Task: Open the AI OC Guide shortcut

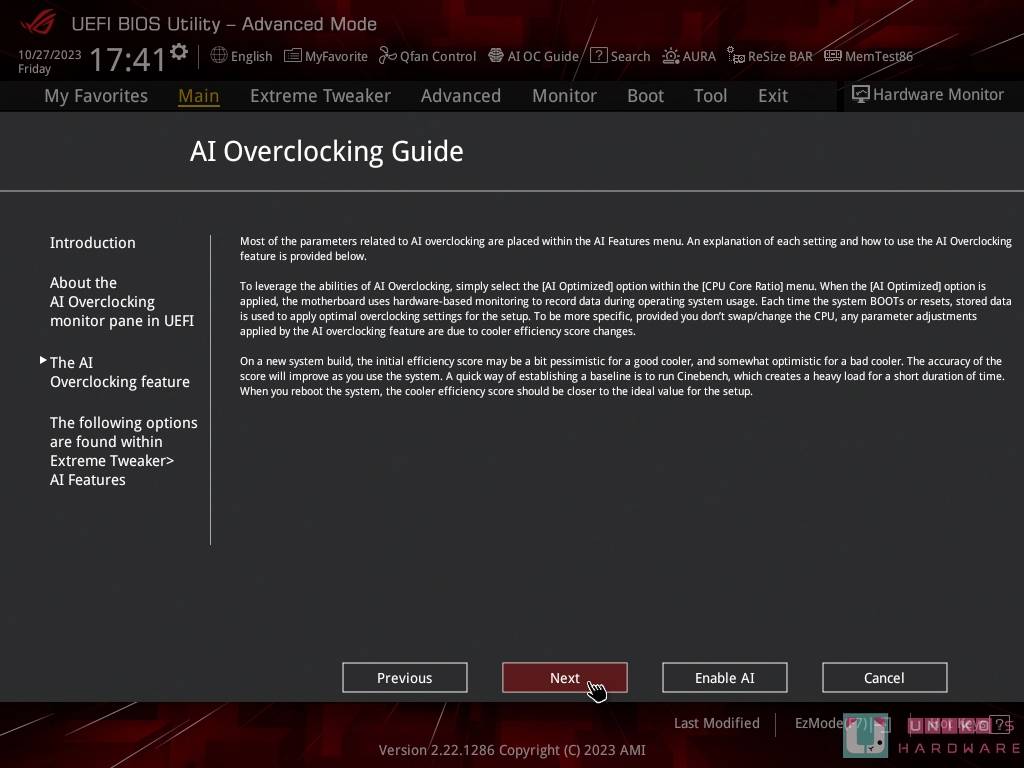Action: point(533,56)
